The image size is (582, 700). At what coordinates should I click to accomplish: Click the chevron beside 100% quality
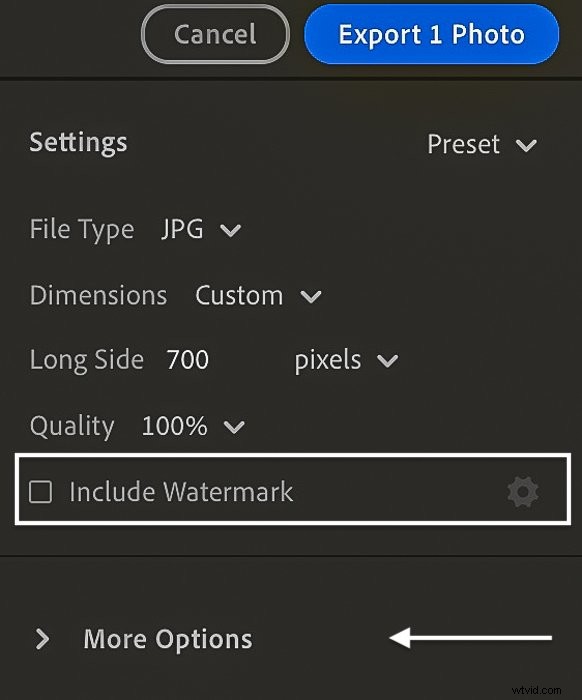[234, 427]
